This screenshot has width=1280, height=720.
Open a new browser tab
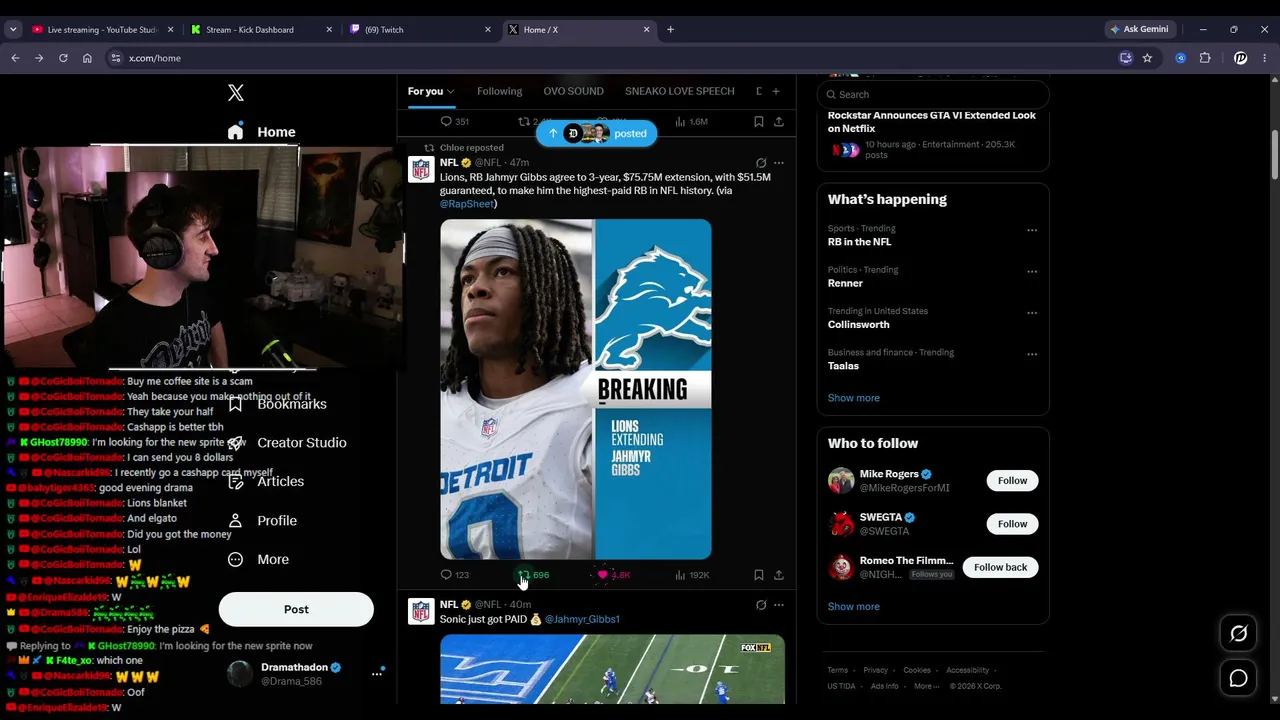[670, 30]
